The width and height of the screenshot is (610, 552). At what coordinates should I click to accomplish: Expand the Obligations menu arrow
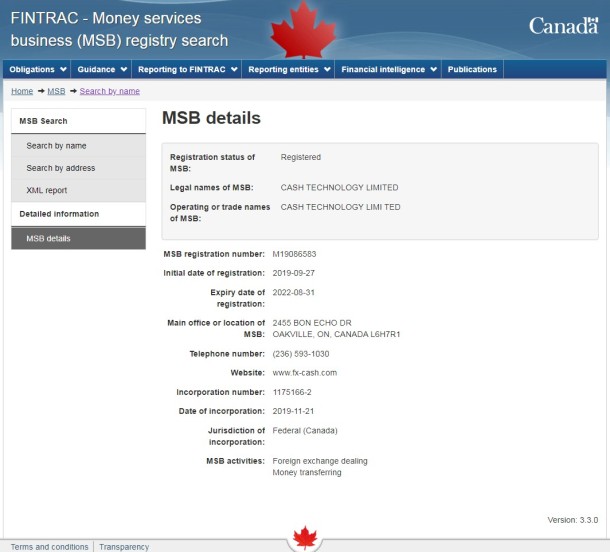tap(63, 70)
